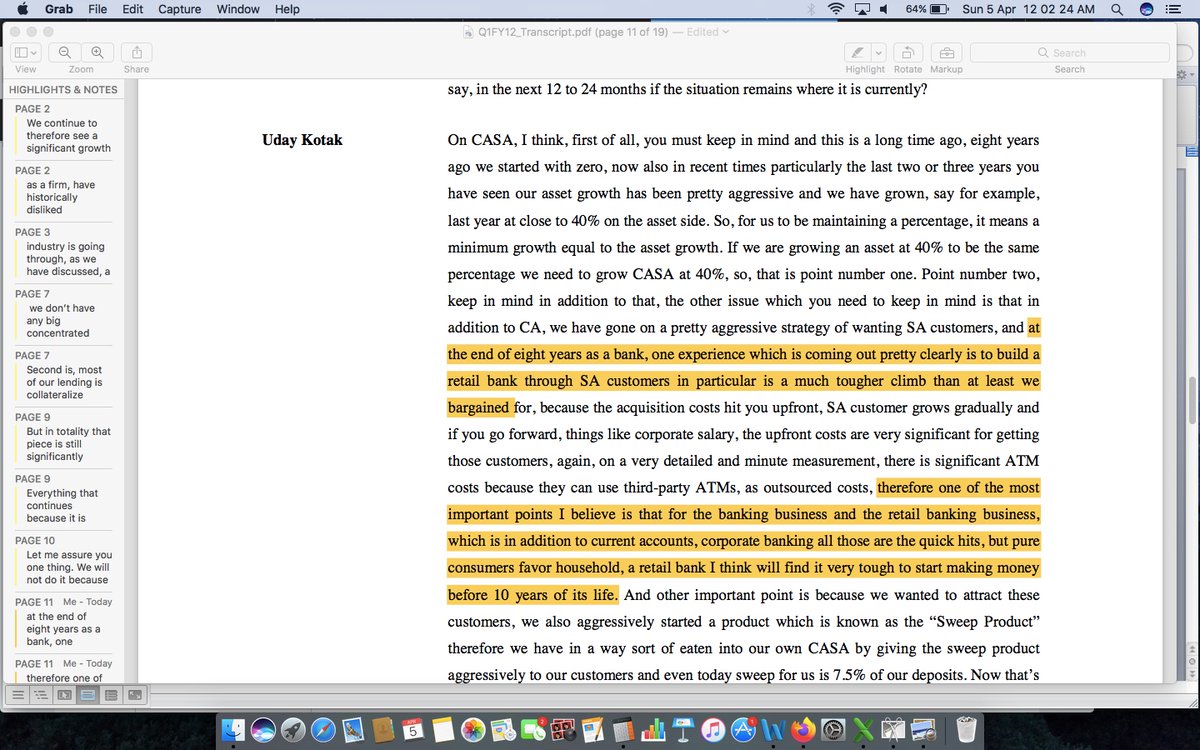This screenshot has width=1200, height=750.
Task: Open Numbers chart icon in Dock
Action: pyautogui.click(x=654, y=730)
